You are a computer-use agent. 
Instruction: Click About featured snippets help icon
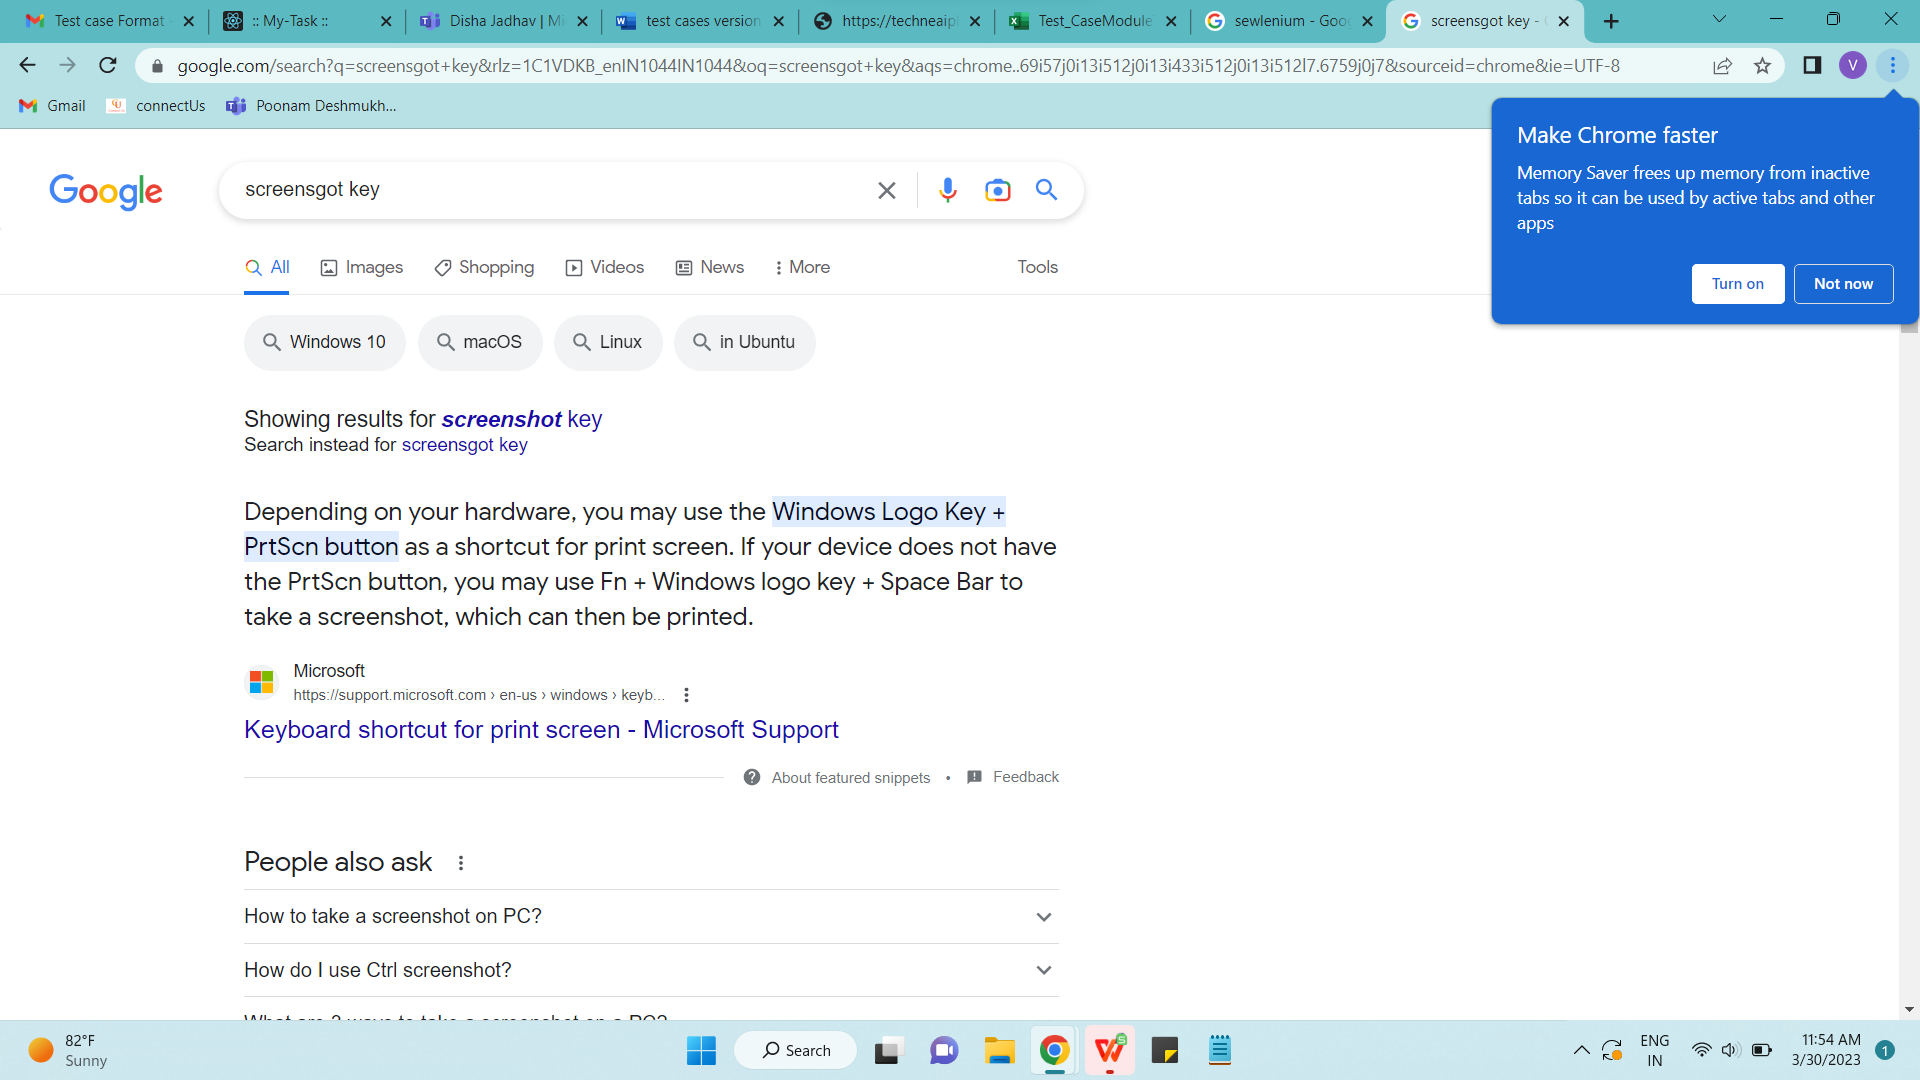click(752, 777)
